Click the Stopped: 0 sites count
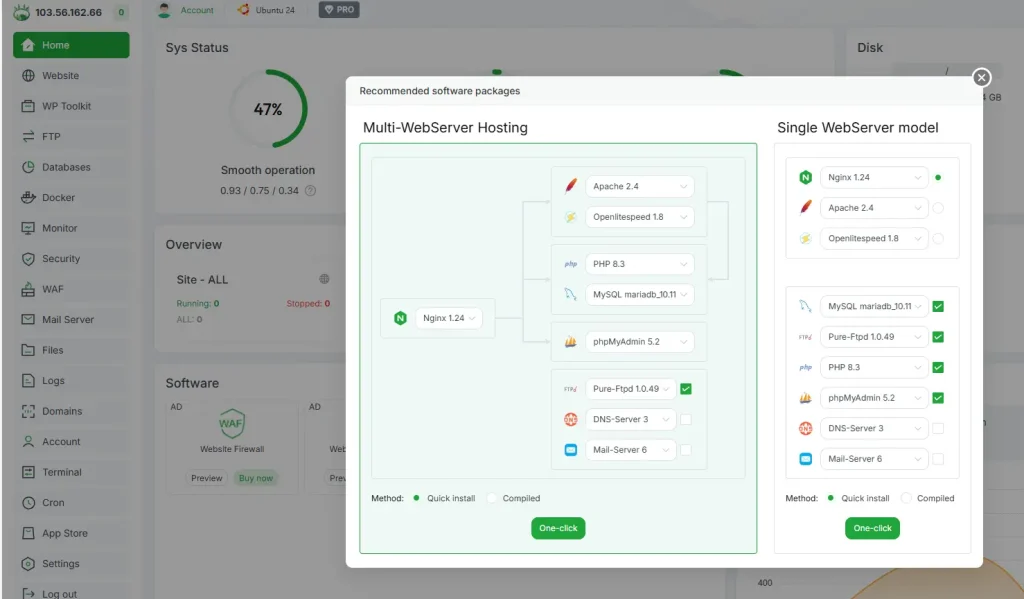The height and width of the screenshot is (599, 1024). [308, 304]
